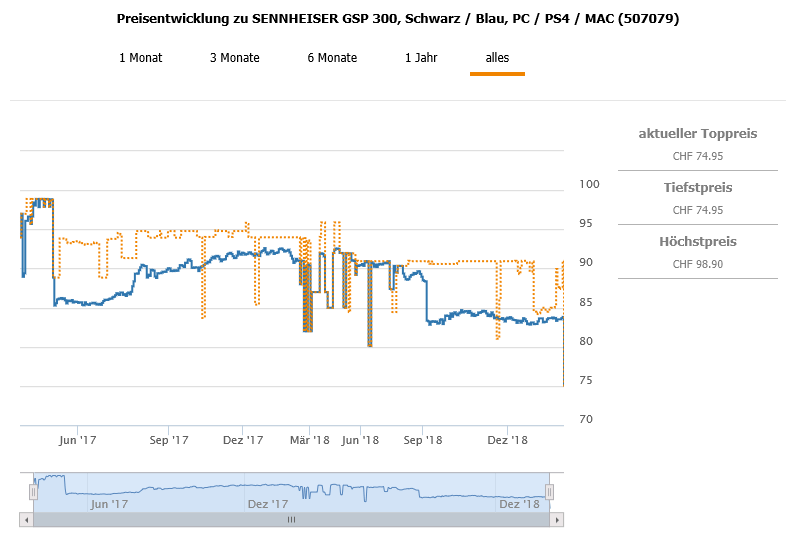
Task: Click the Jun '17 main chart axis label
Action: pyautogui.click(x=78, y=440)
